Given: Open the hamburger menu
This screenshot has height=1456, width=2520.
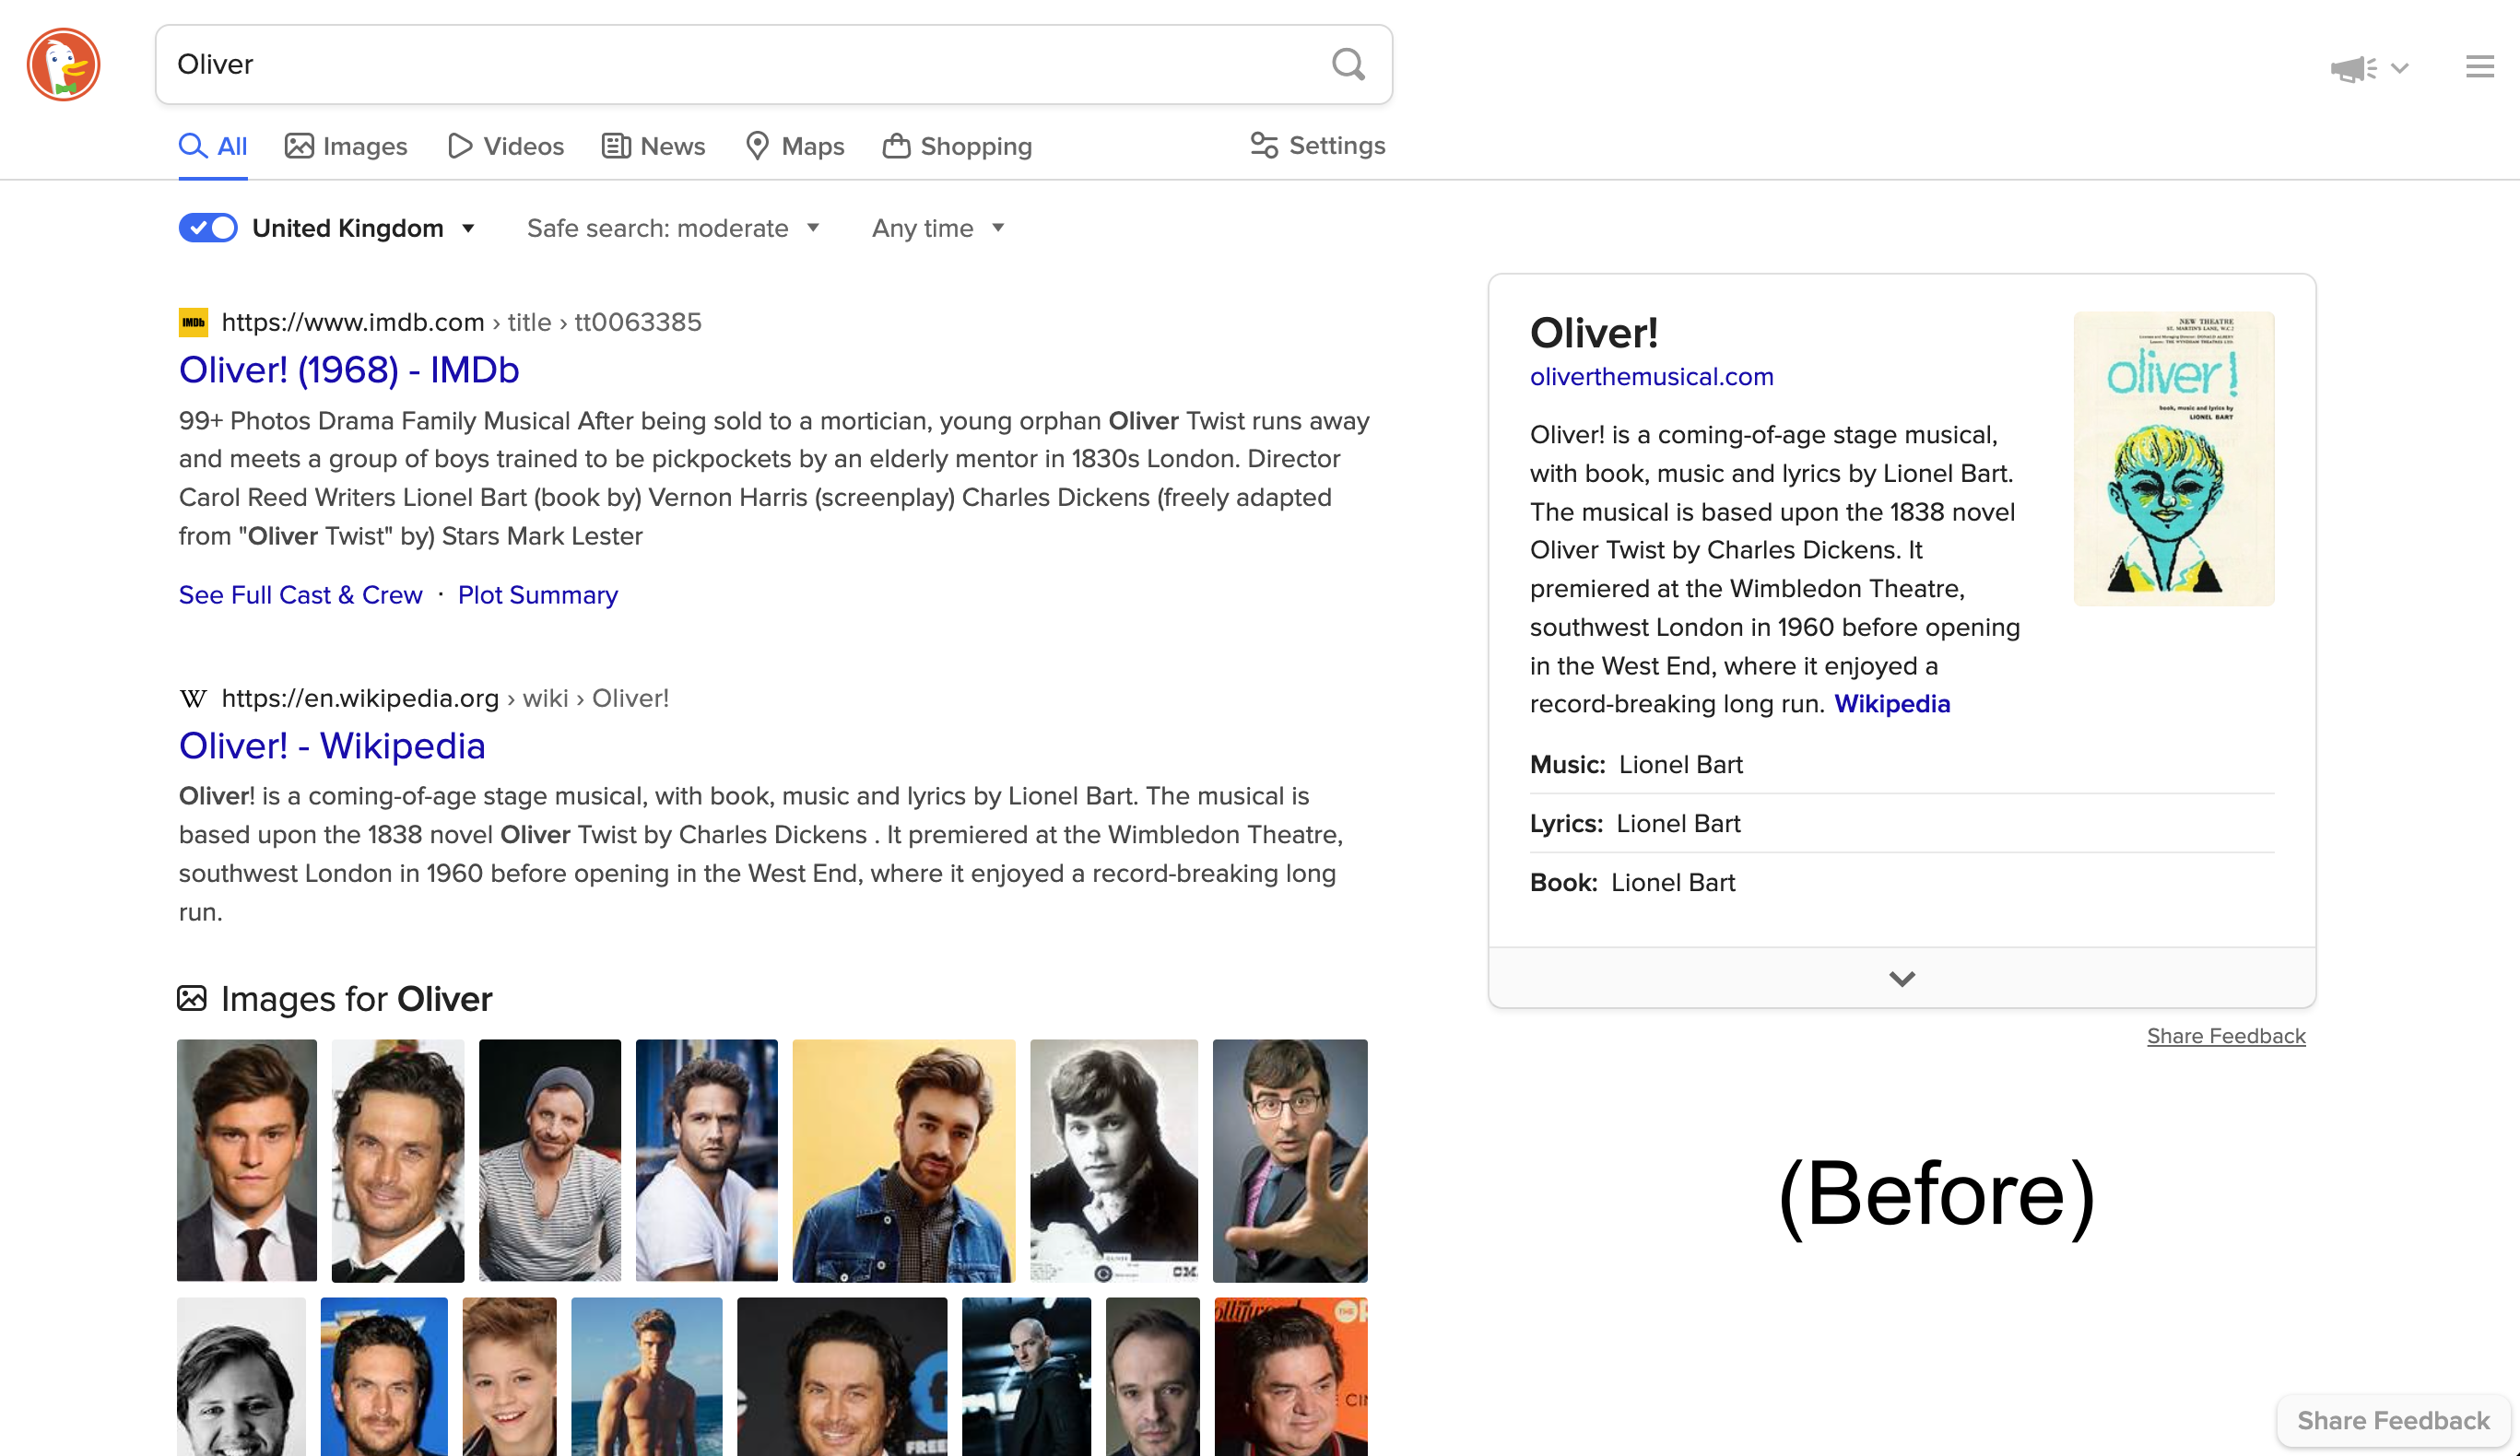Looking at the screenshot, I should pos(2480,65).
